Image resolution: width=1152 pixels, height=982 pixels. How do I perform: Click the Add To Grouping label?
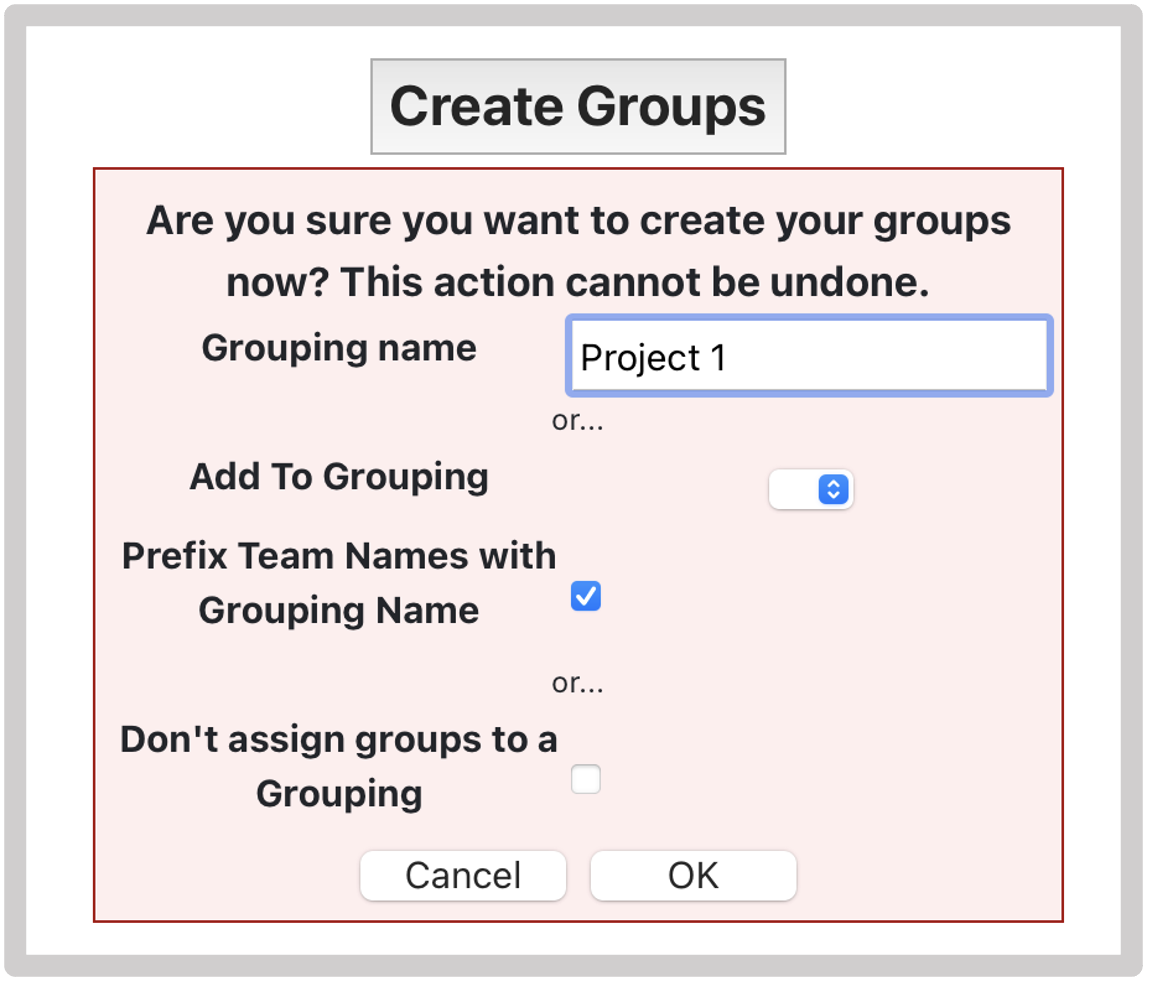click(338, 477)
